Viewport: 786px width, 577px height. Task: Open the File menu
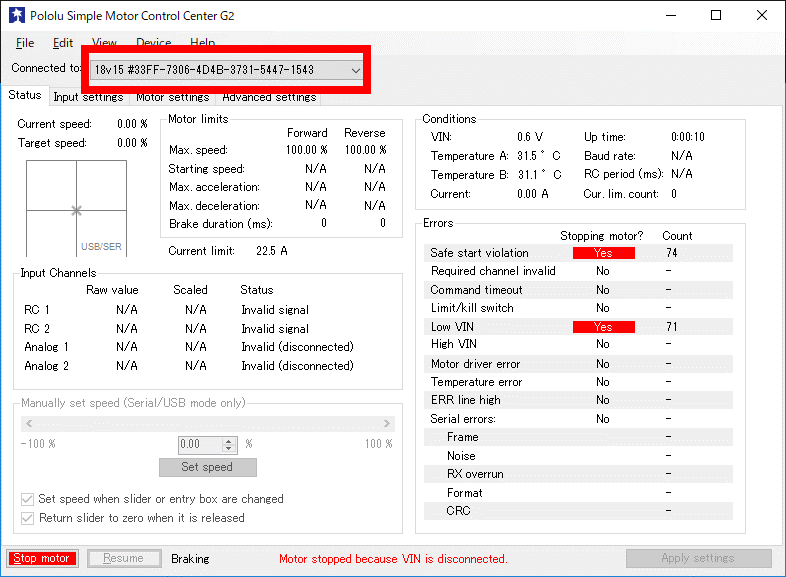25,43
